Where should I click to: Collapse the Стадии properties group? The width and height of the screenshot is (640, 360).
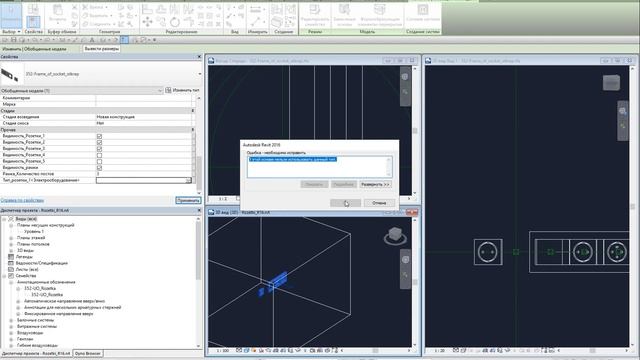point(193,111)
